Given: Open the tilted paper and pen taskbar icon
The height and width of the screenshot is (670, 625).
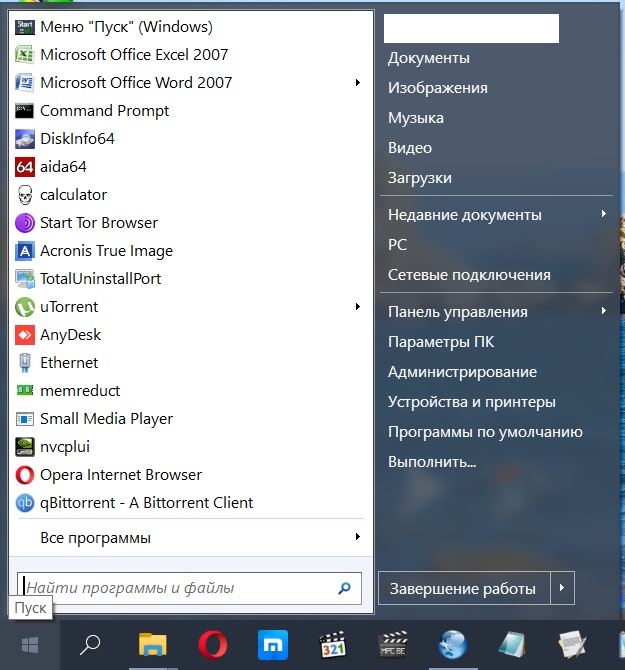Looking at the screenshot, I should (572, 645).
